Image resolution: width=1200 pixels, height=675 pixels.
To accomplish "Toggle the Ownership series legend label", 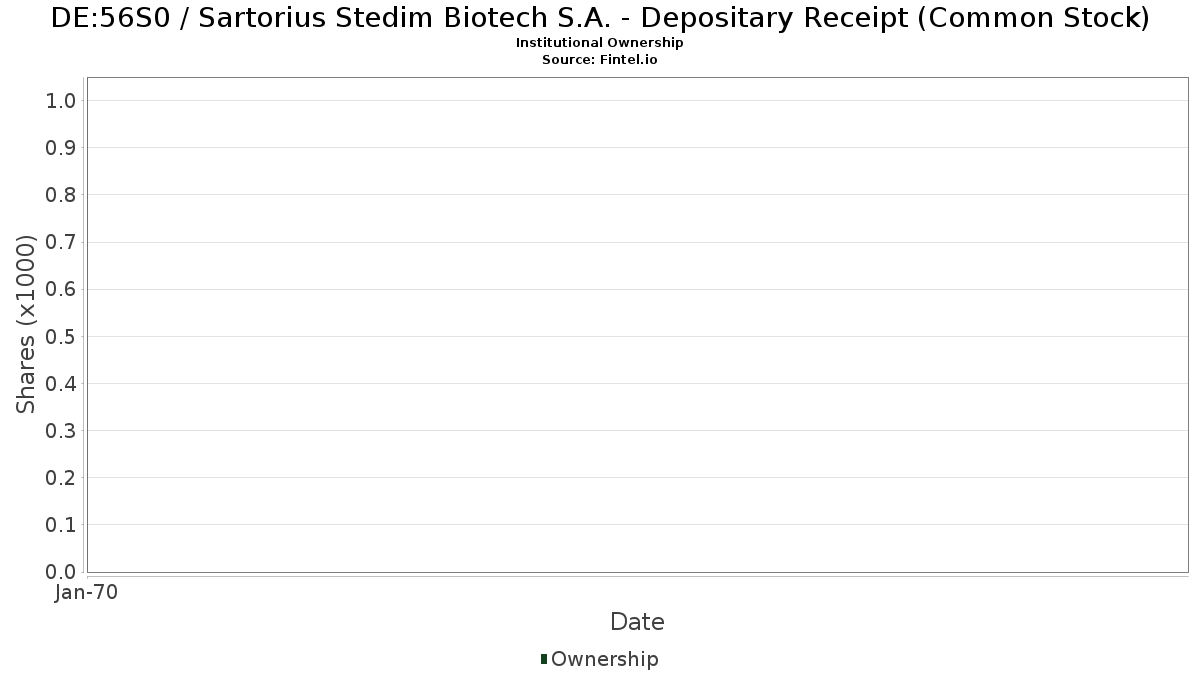I will click(605, 659).
